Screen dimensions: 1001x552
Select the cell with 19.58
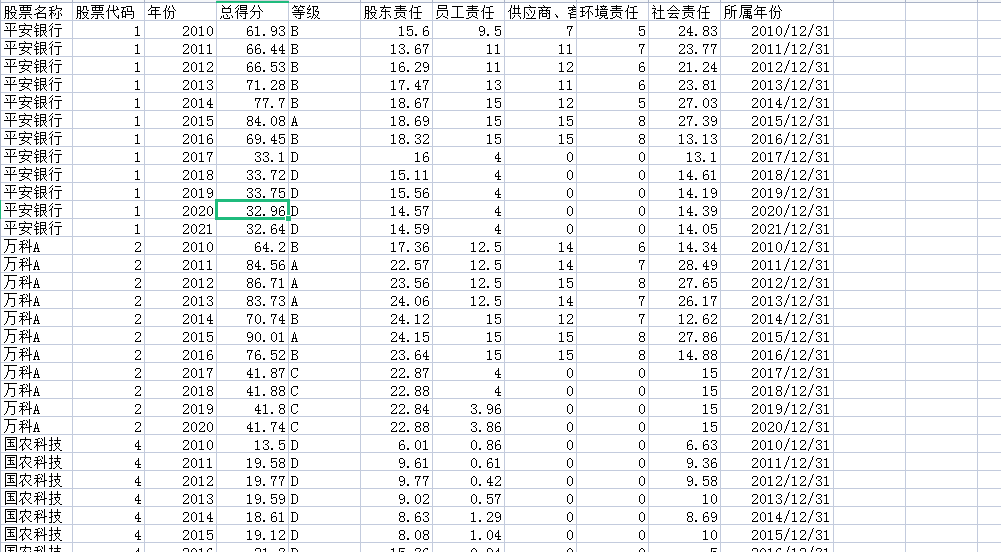click(252, 463)
